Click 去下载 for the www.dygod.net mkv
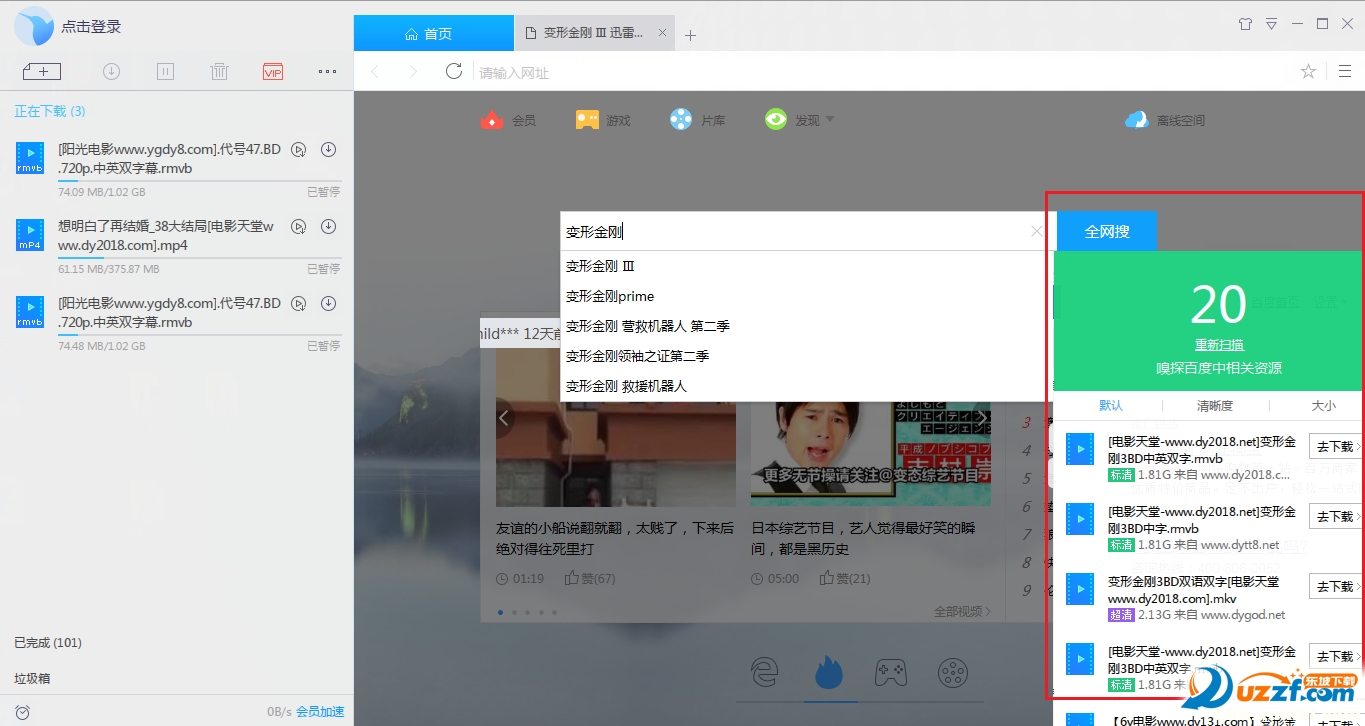Screen dimensions: 1365x726 pos(1335,586)
